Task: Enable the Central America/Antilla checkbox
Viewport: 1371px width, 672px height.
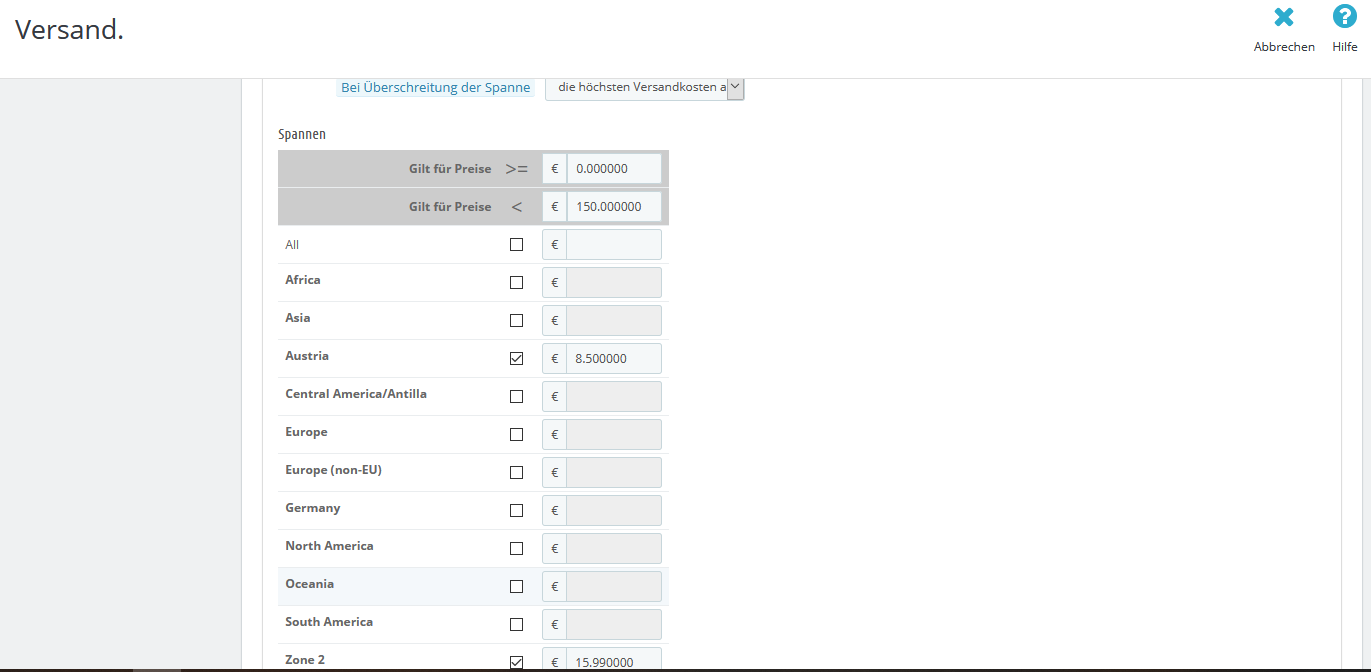Action: click(516, 396)
